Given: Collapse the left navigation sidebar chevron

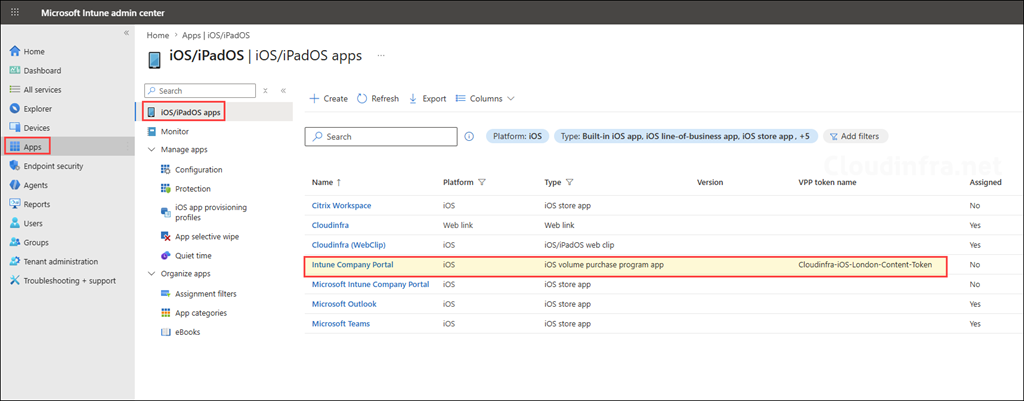Looking at the screenshot, I should pyautogui.click(x=126, y=33).
